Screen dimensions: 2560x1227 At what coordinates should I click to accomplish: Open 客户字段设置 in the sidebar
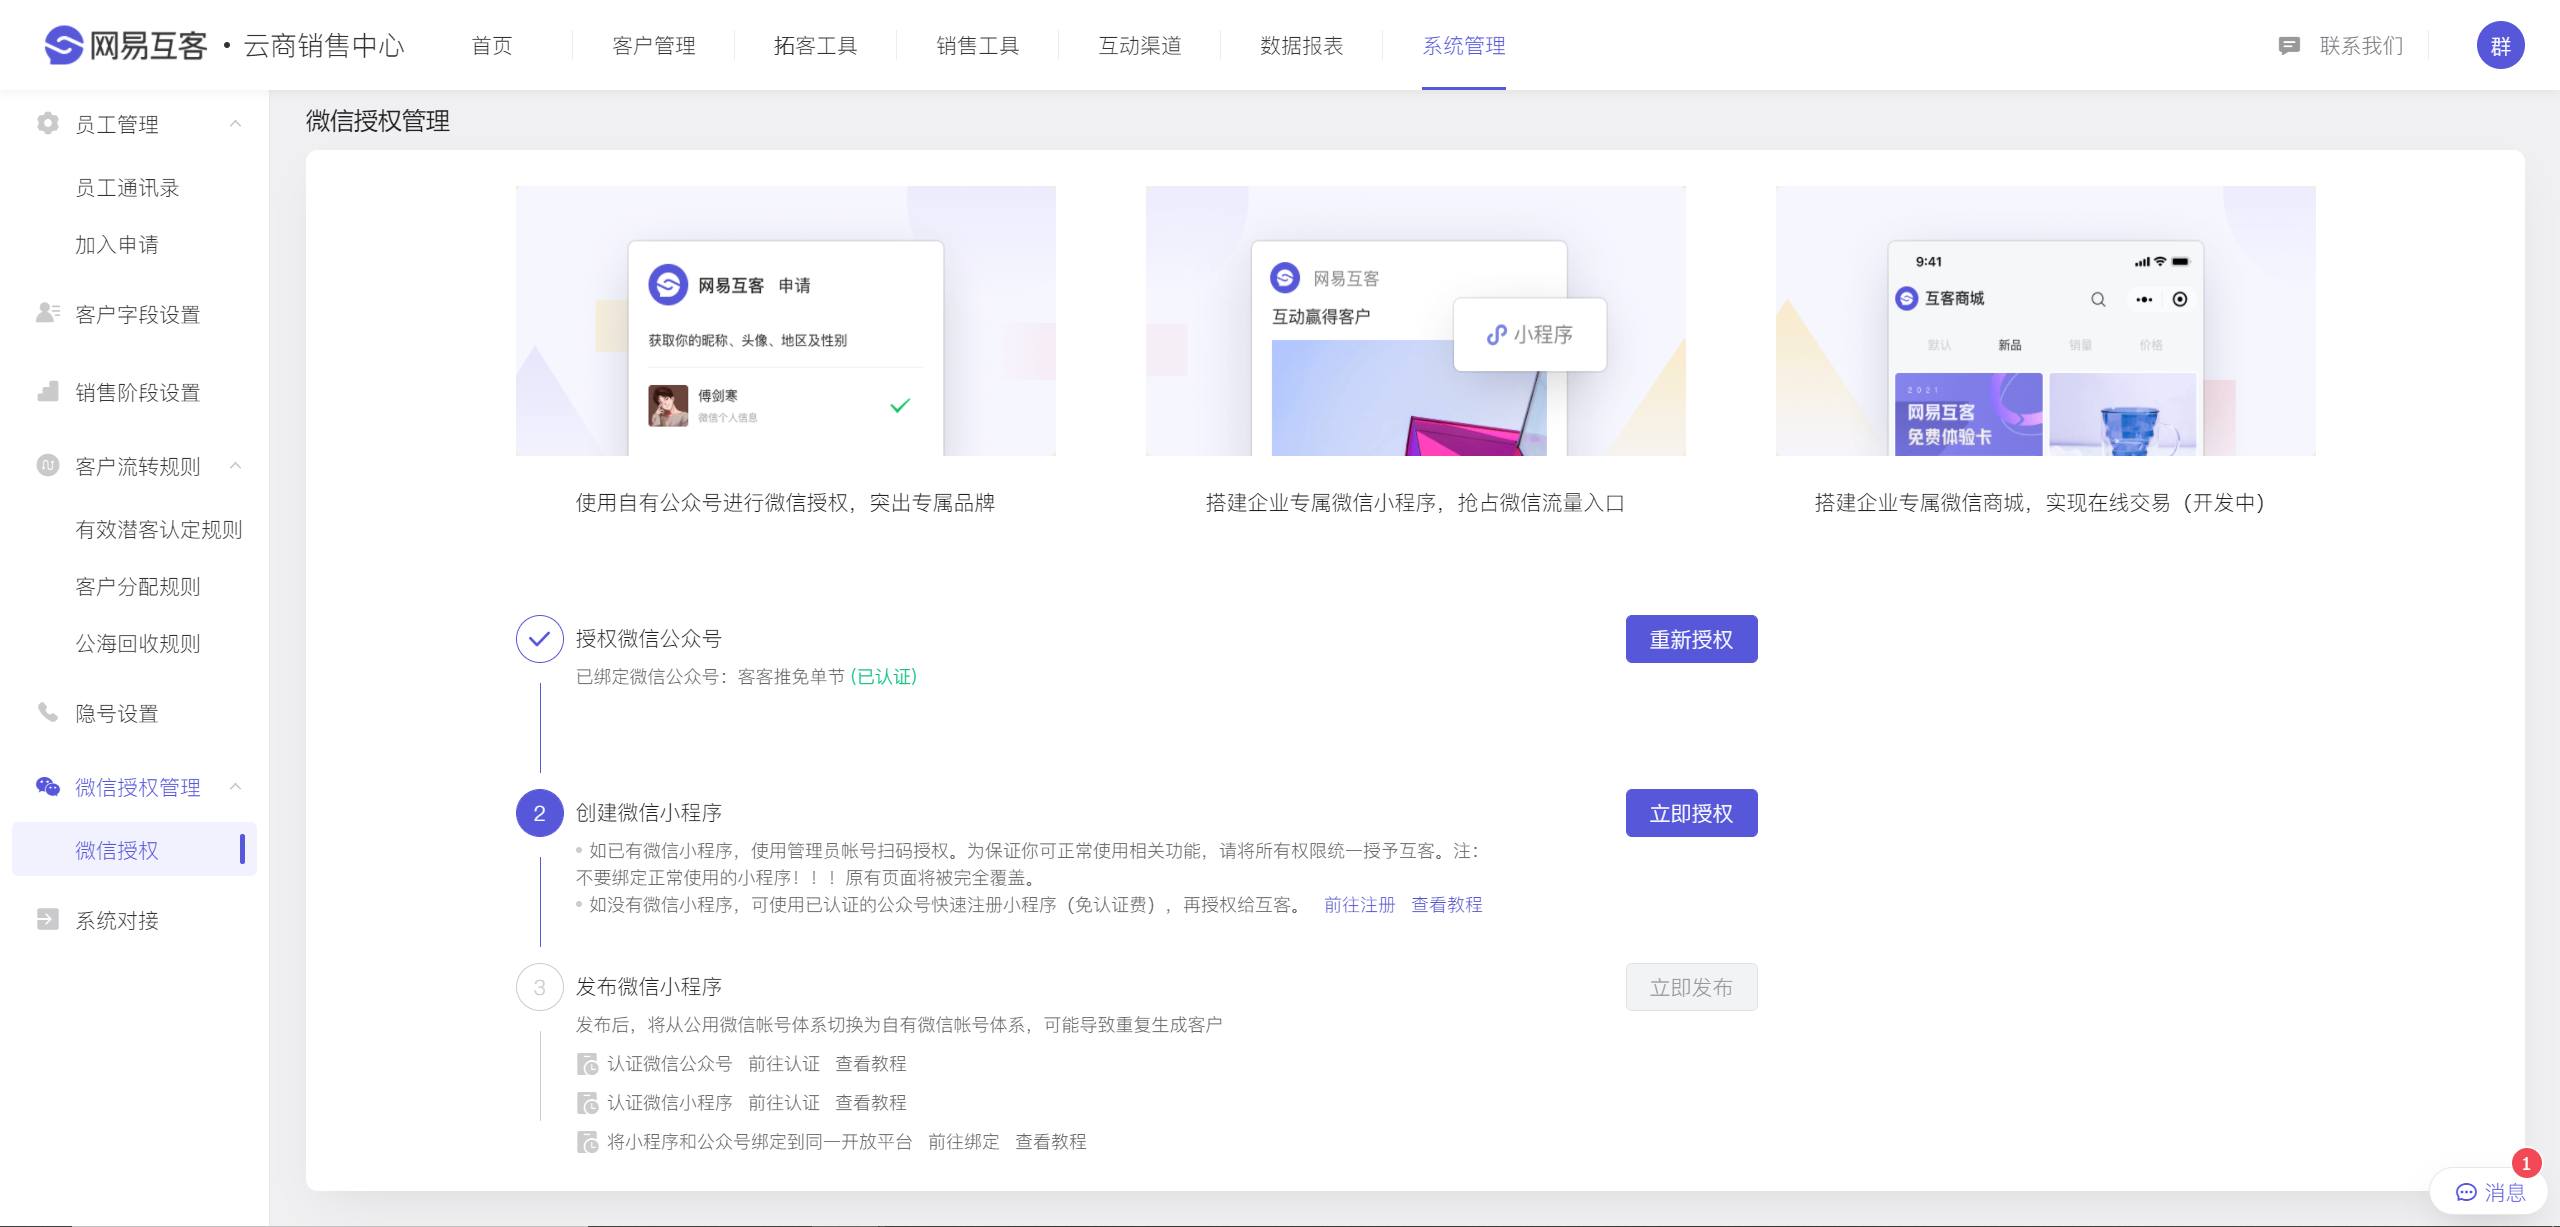138,314
